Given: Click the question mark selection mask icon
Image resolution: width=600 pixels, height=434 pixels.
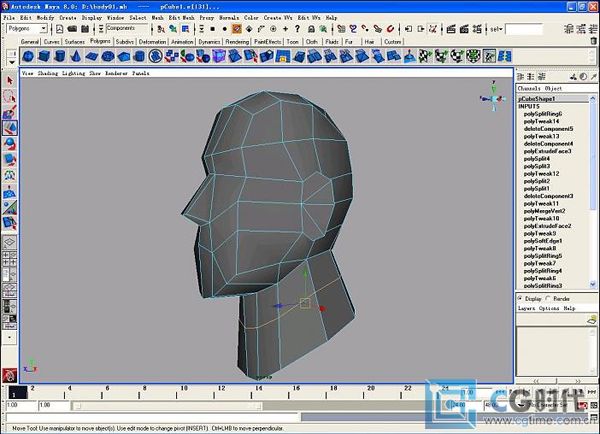Looking at the screenshot, I should 297,29.
